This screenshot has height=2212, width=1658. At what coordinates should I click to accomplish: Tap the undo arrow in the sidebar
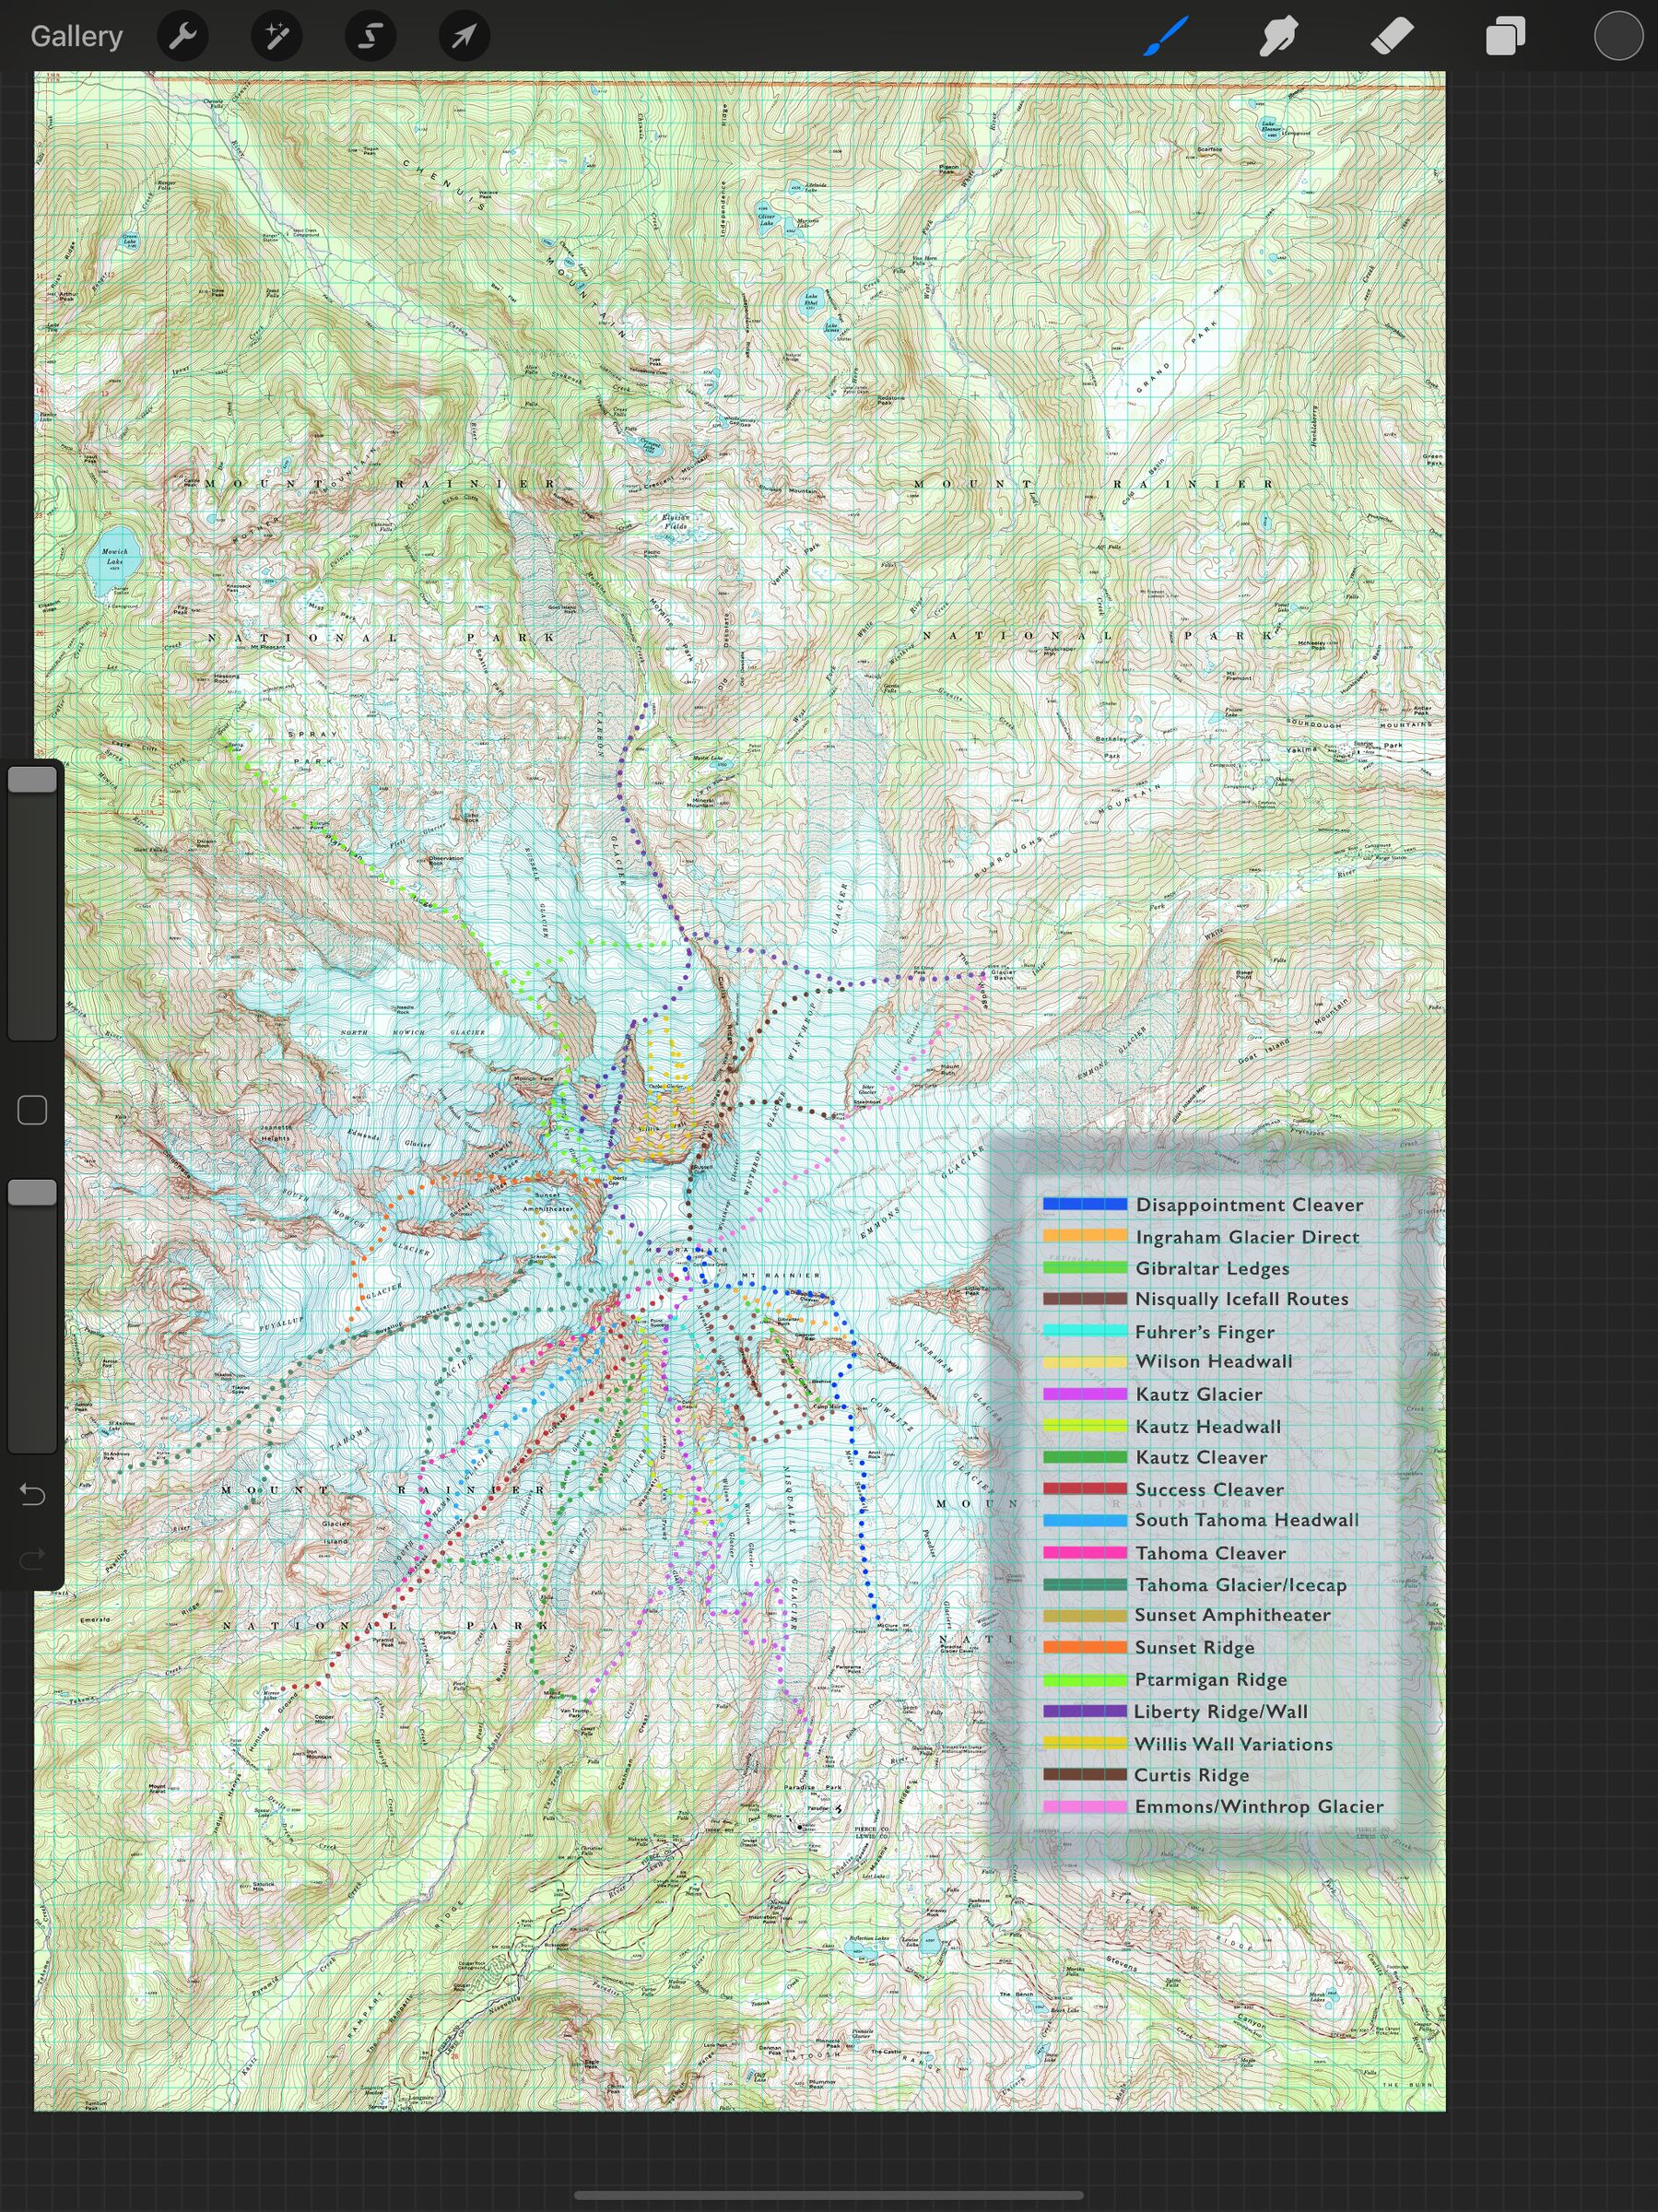pyautogui.click(x=32, y=1494)
